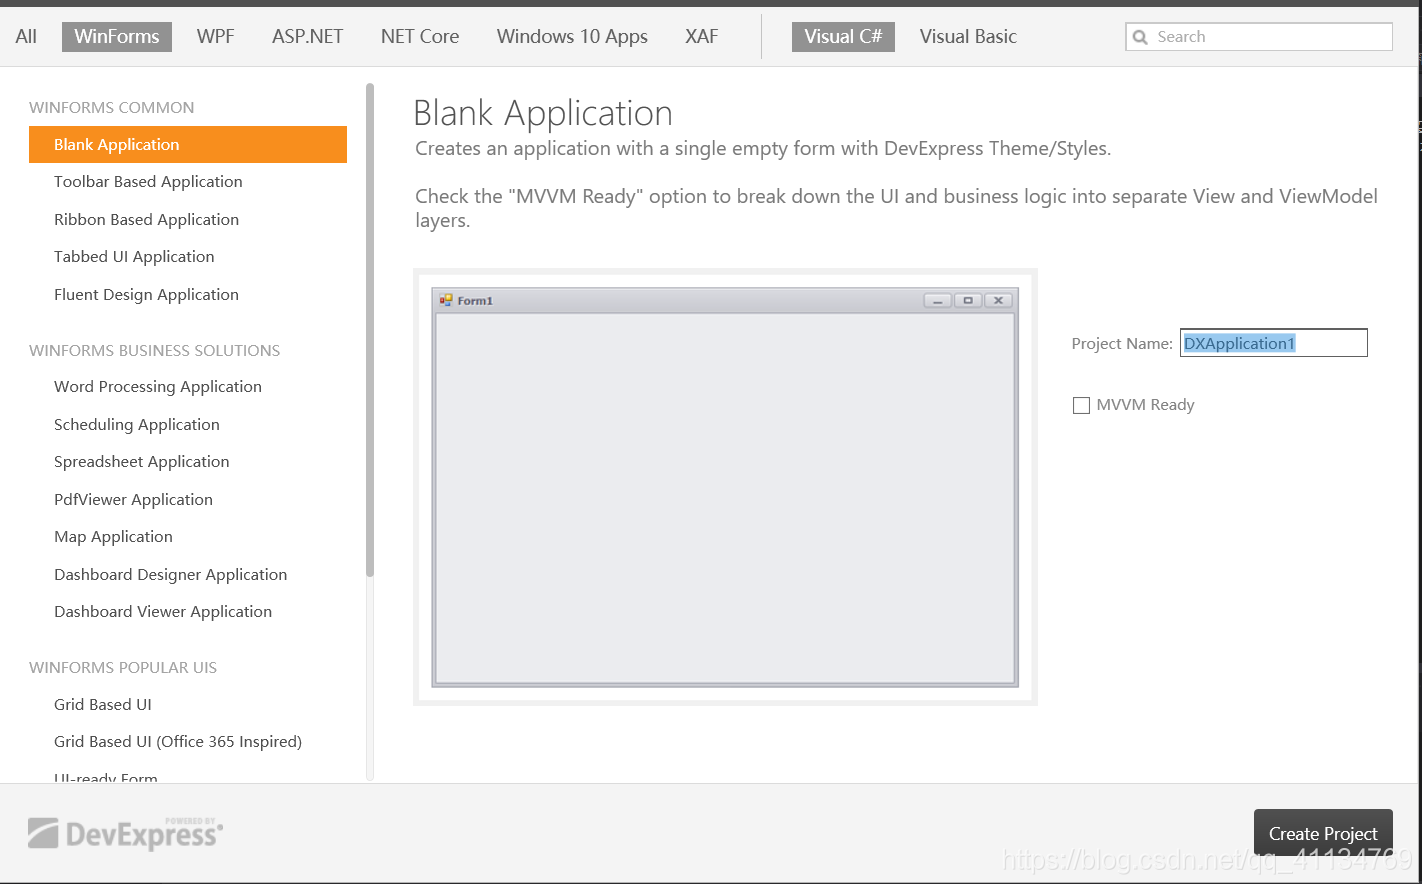Choose Ribbon Based Application template
The height and width of the screenshot is (884, 1422).
146,220
